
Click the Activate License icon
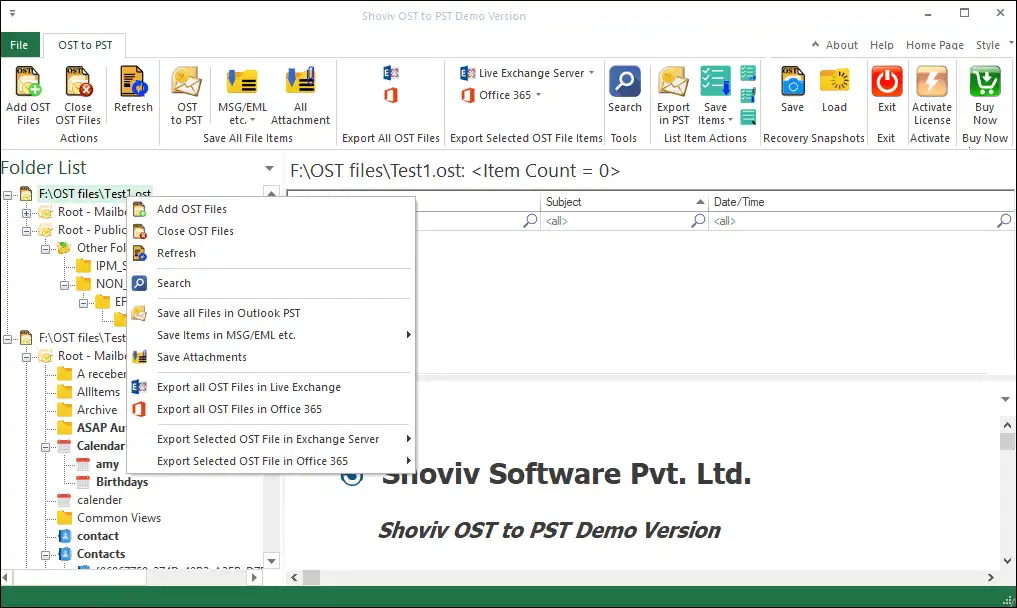click(x=932, y=82)
